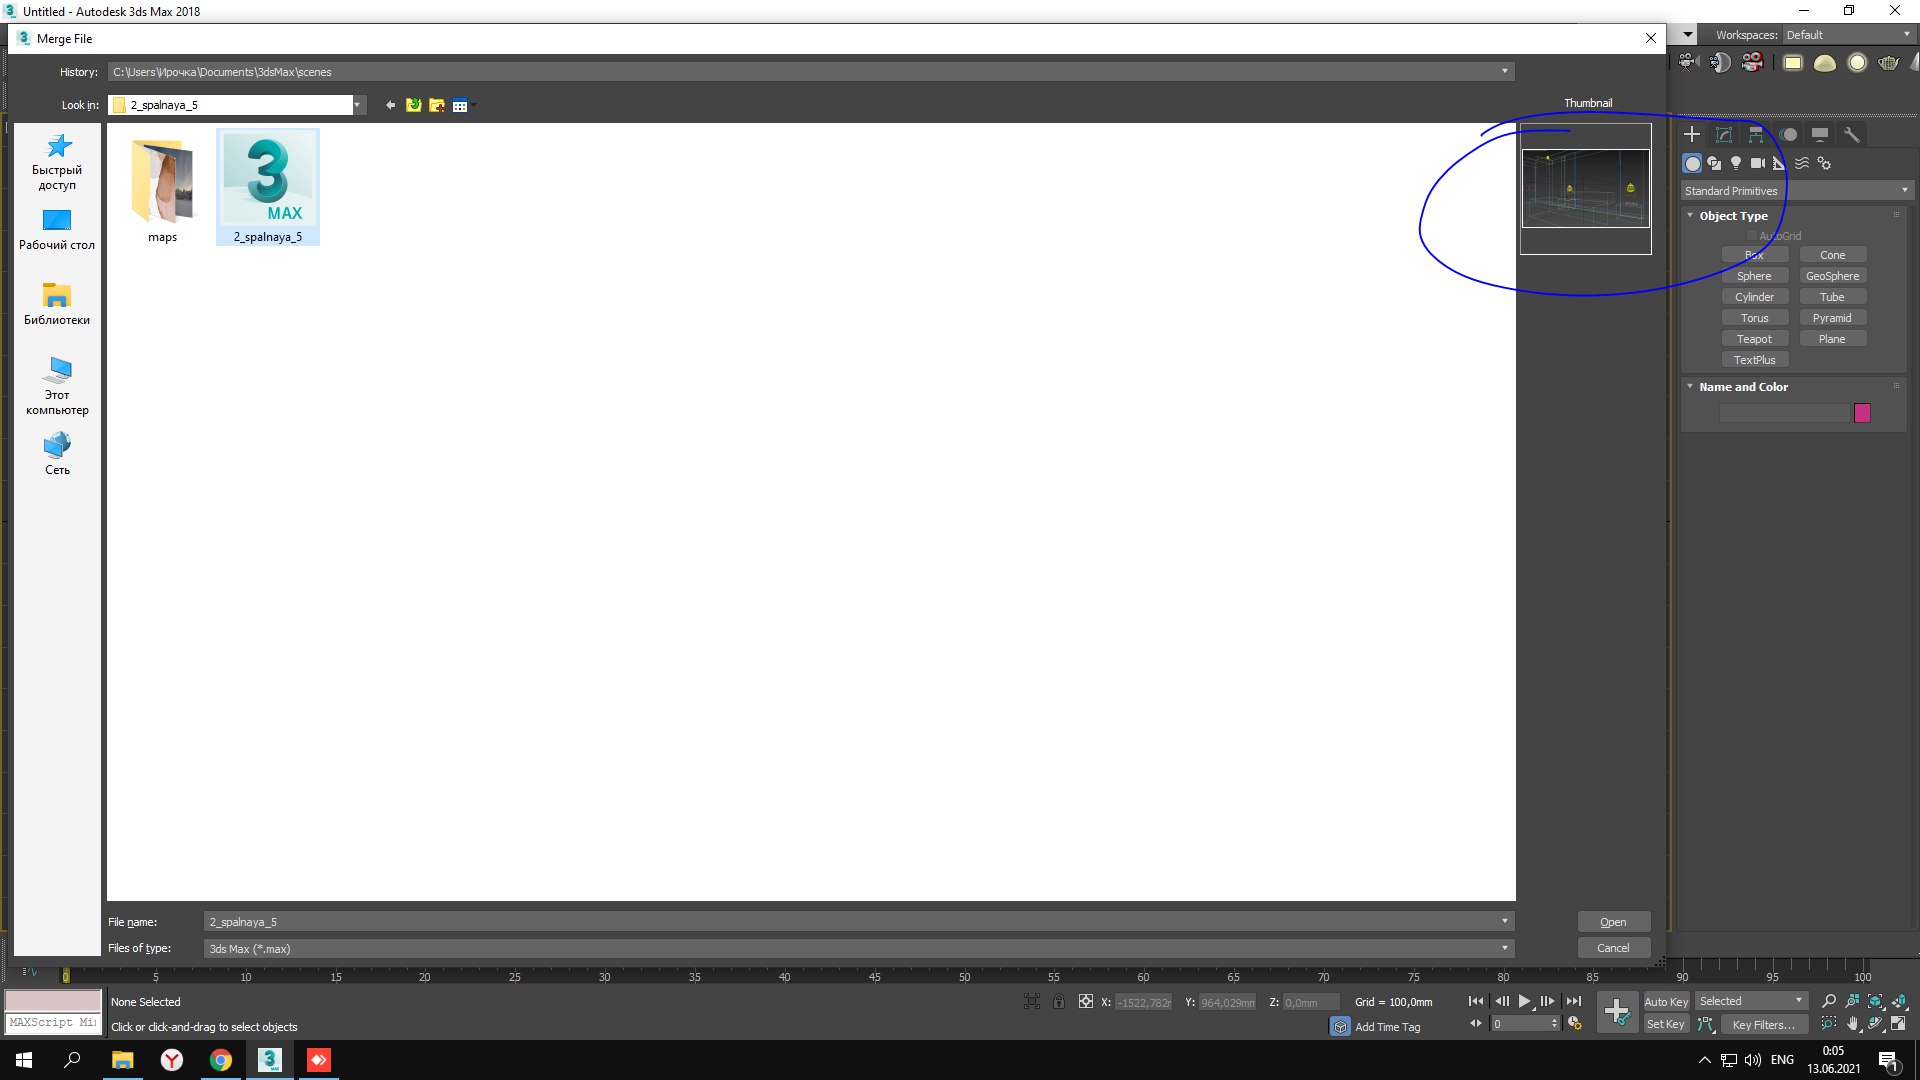Open the File name dropdown
1920x1080 pixels.
1504,921
